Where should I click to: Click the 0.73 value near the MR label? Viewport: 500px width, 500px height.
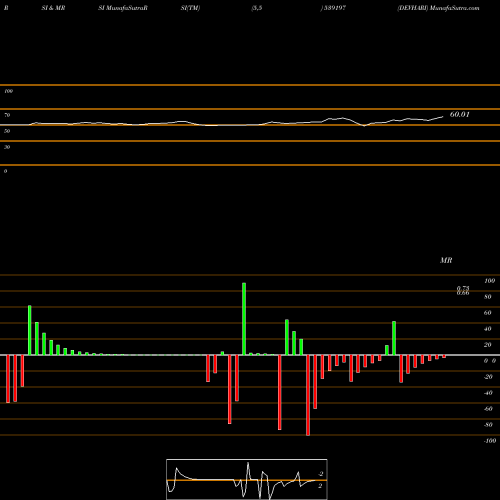(463, 288)
